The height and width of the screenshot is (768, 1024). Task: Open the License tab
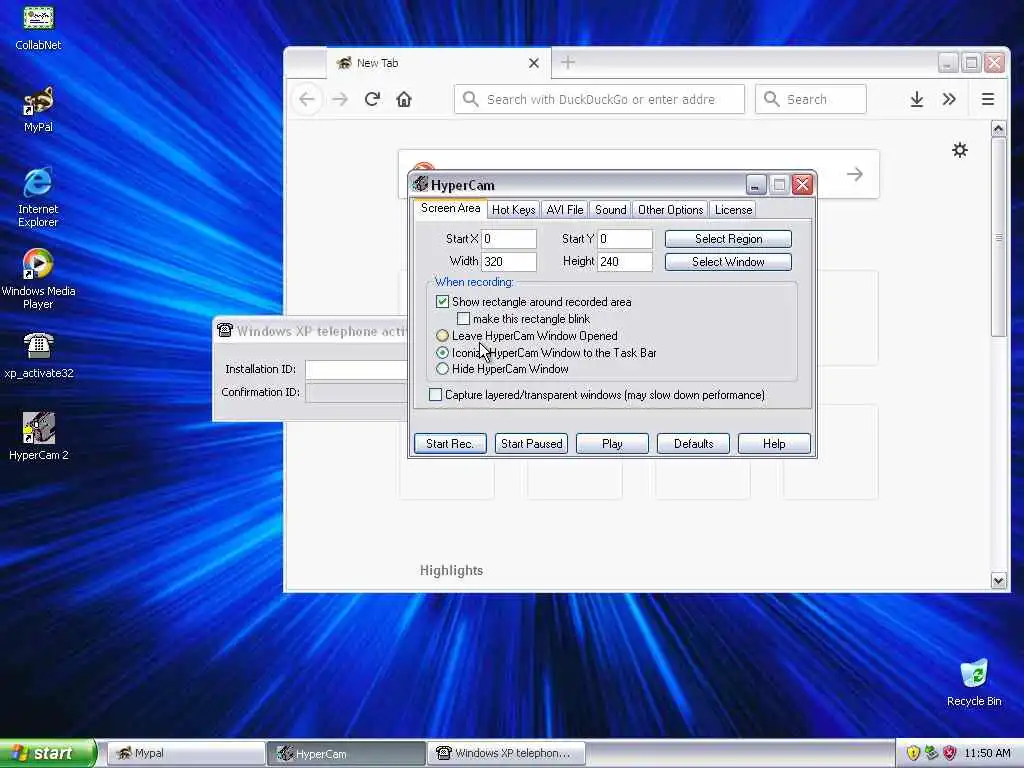click(x=733, y=210)
